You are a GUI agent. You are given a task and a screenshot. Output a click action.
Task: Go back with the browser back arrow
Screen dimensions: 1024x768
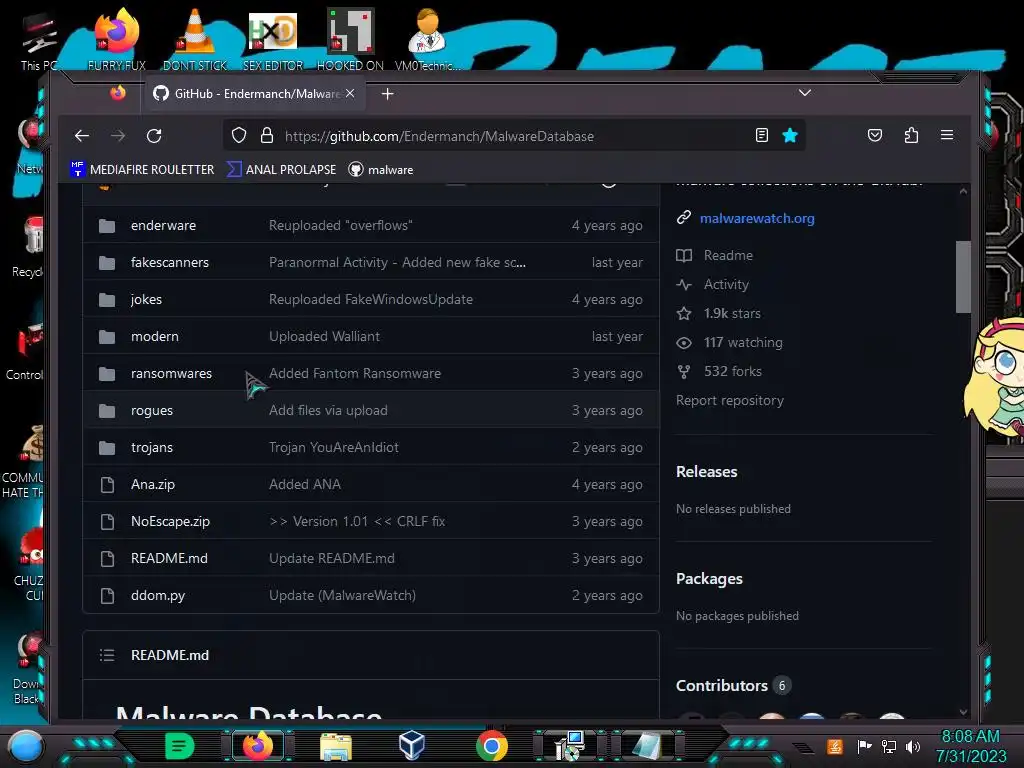tap(82, 136)
